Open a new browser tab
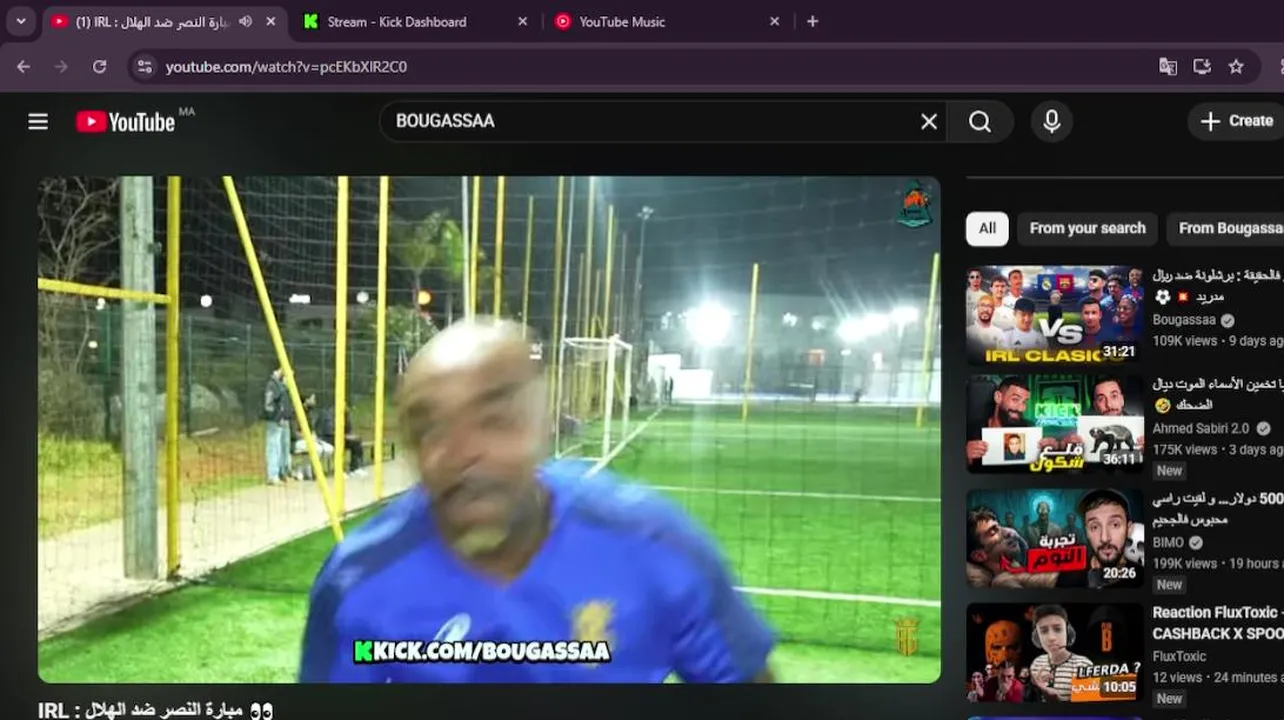The height and width of the screenshot is (720, 1284). pyautogui.click(x=812, y=21)
